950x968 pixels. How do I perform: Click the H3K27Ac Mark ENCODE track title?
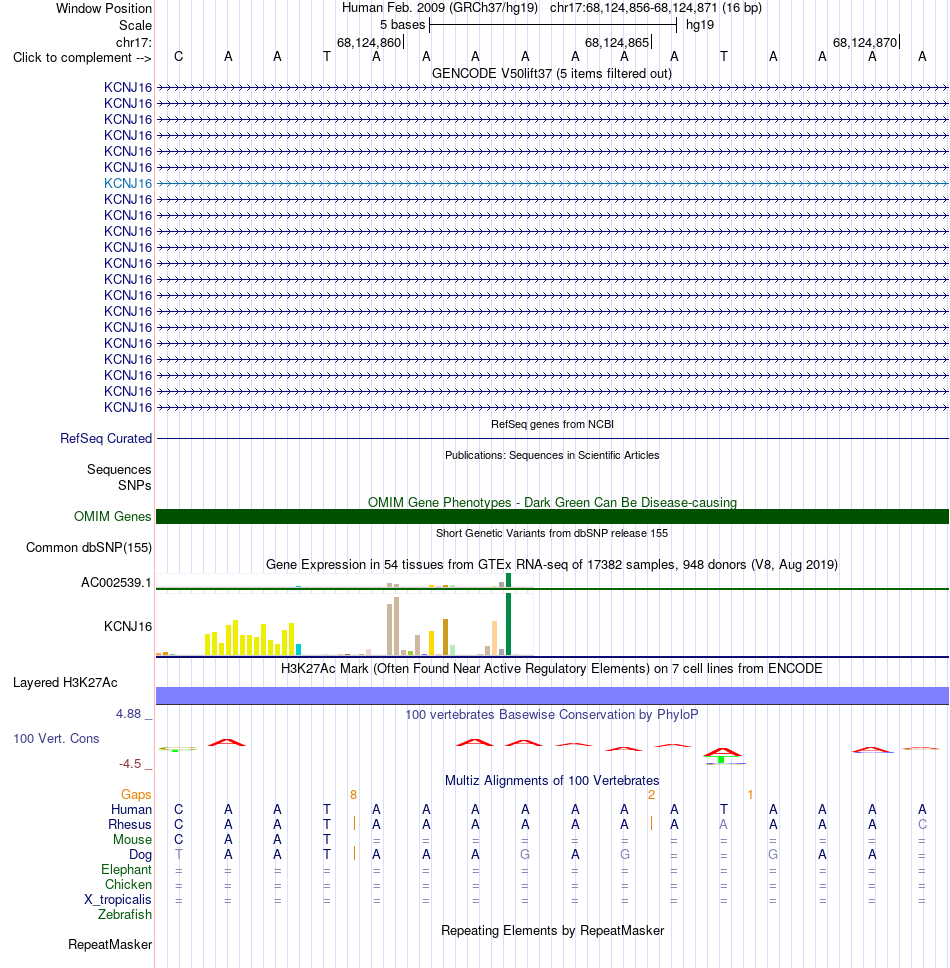[552, 669]
